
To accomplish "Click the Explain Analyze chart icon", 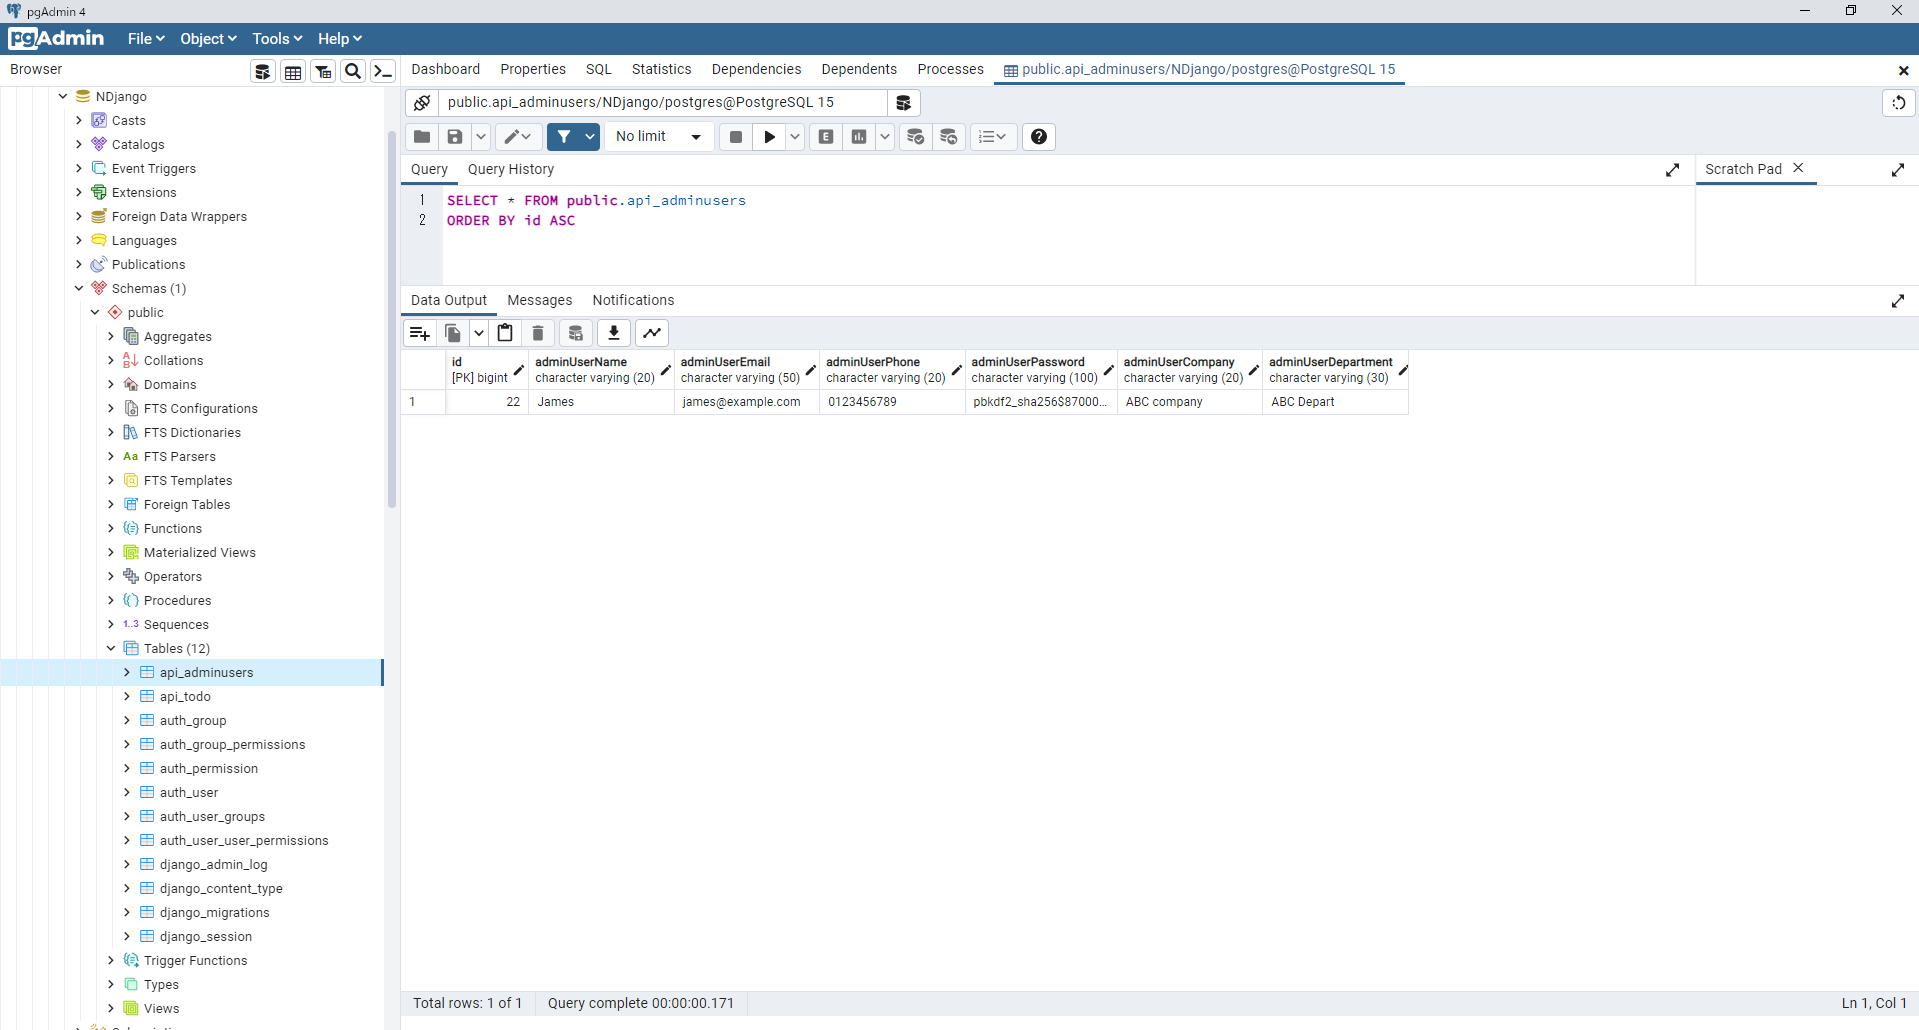I will pyautogui.click(x=859, y=137).
